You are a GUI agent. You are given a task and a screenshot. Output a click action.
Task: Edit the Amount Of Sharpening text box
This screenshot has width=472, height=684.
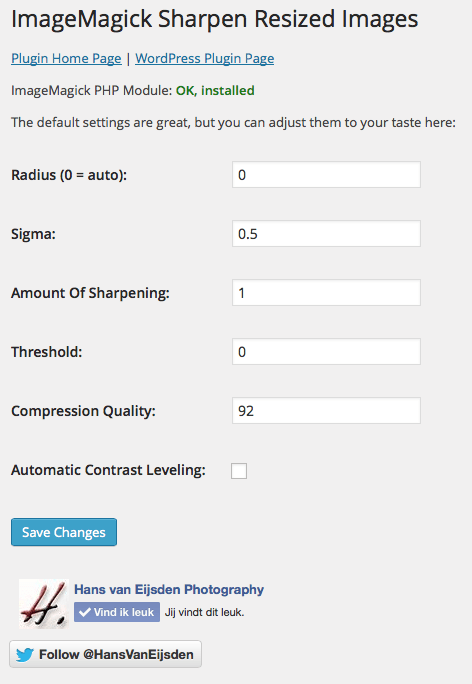point(326,292)
